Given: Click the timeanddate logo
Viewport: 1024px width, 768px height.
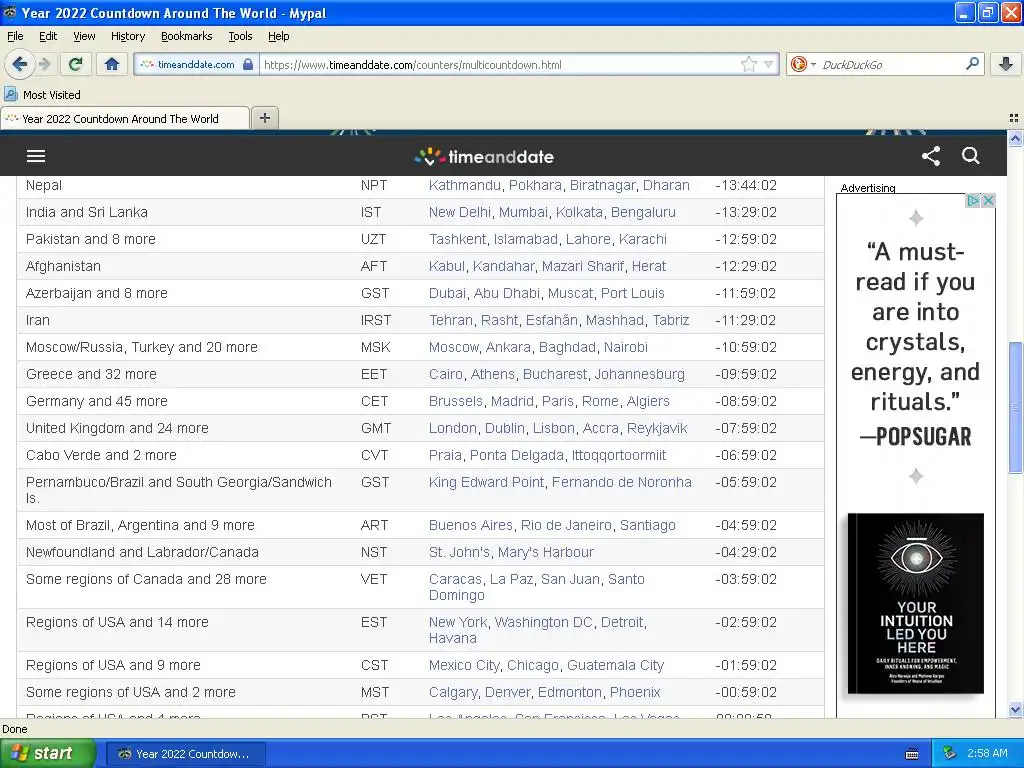Looking at the screenshot, I should [x=484, y=156].
